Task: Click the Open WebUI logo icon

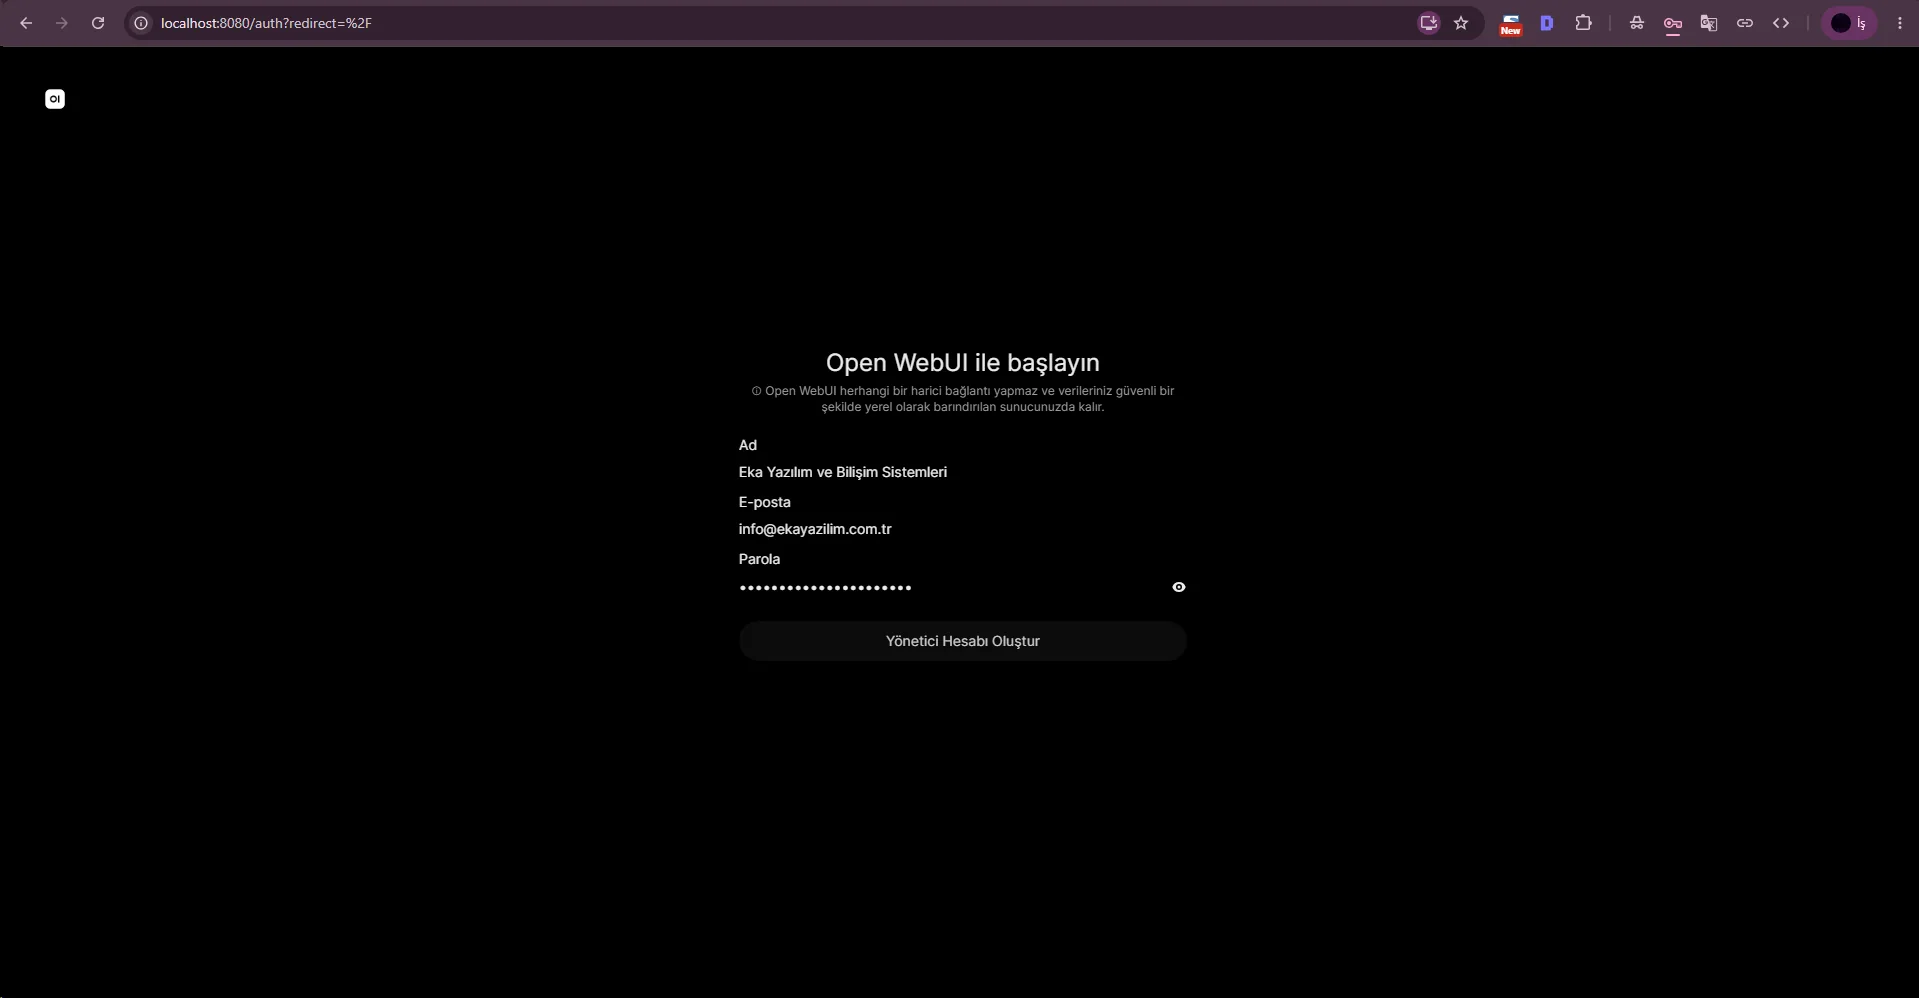Action: [x=55, y=99]
